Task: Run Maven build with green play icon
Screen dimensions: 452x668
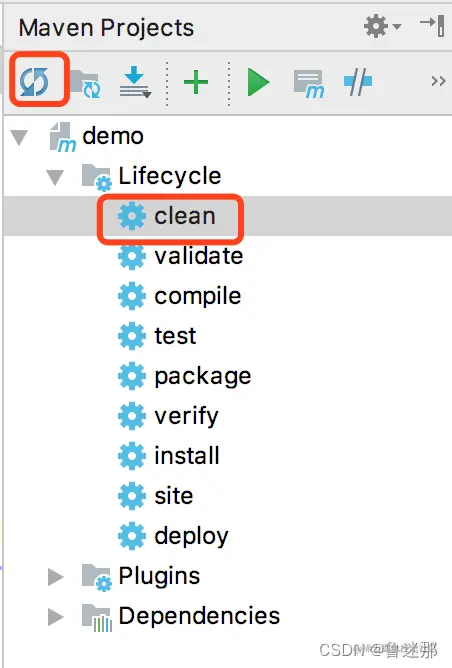Action: [x=258, y=82]
